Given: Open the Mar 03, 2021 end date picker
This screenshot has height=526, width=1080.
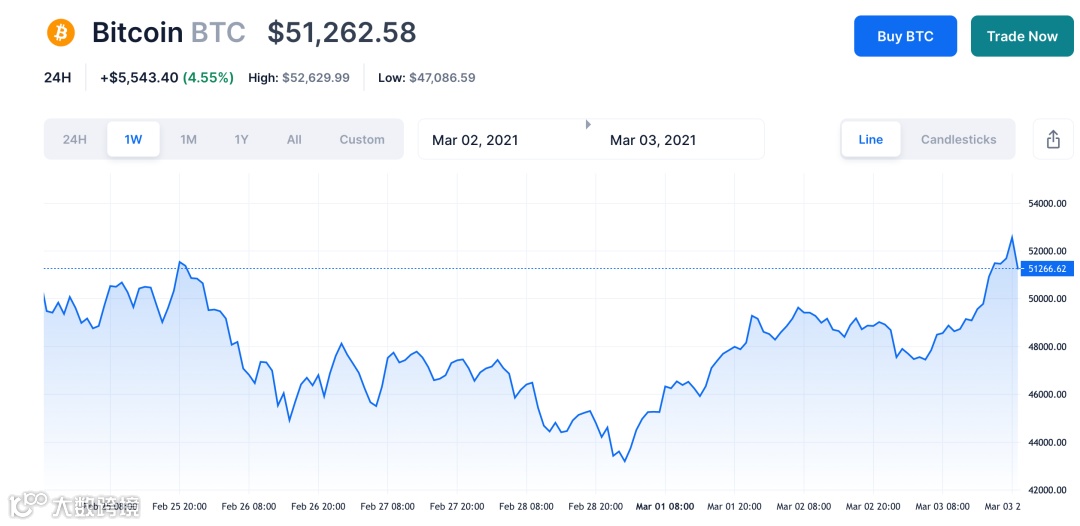Looking at the screenshot, I should (x=653, y=140).
